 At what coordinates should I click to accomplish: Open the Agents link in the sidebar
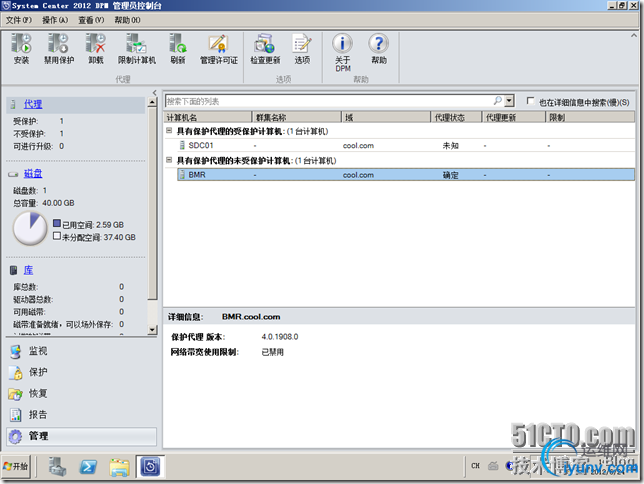click(x=33, y=104)
